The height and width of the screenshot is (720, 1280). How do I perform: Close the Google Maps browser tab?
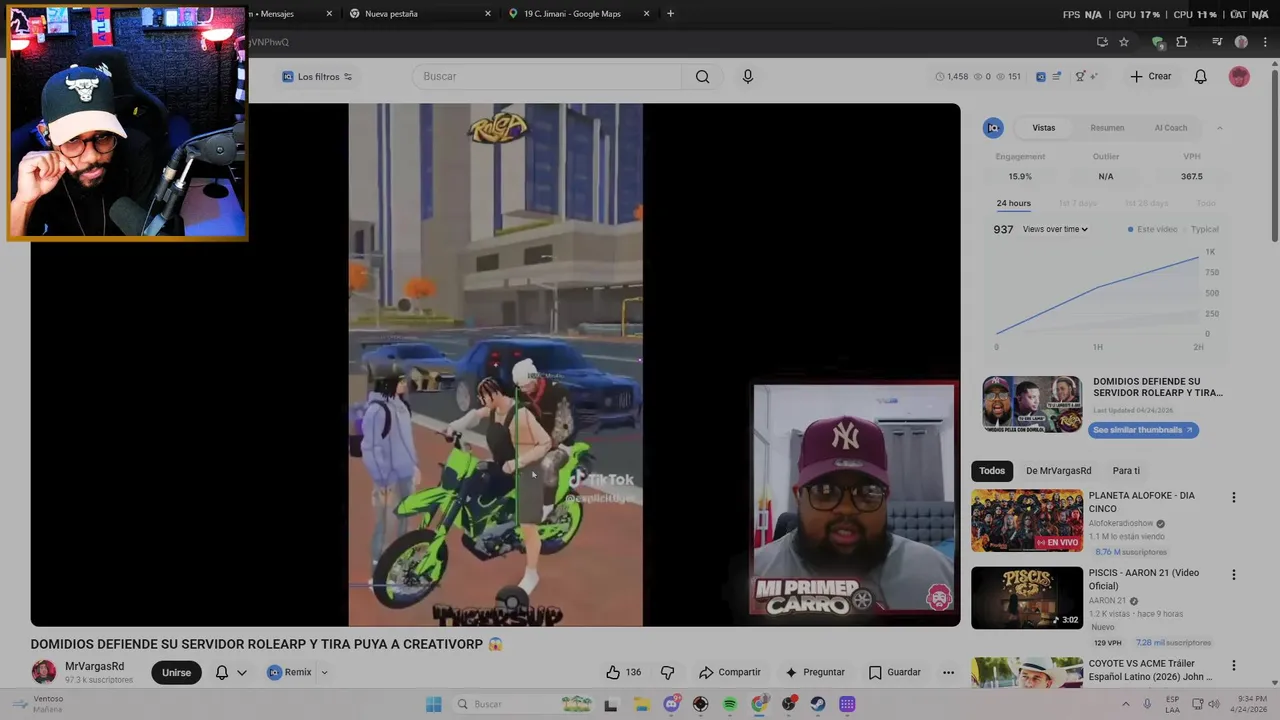point(646,14)
